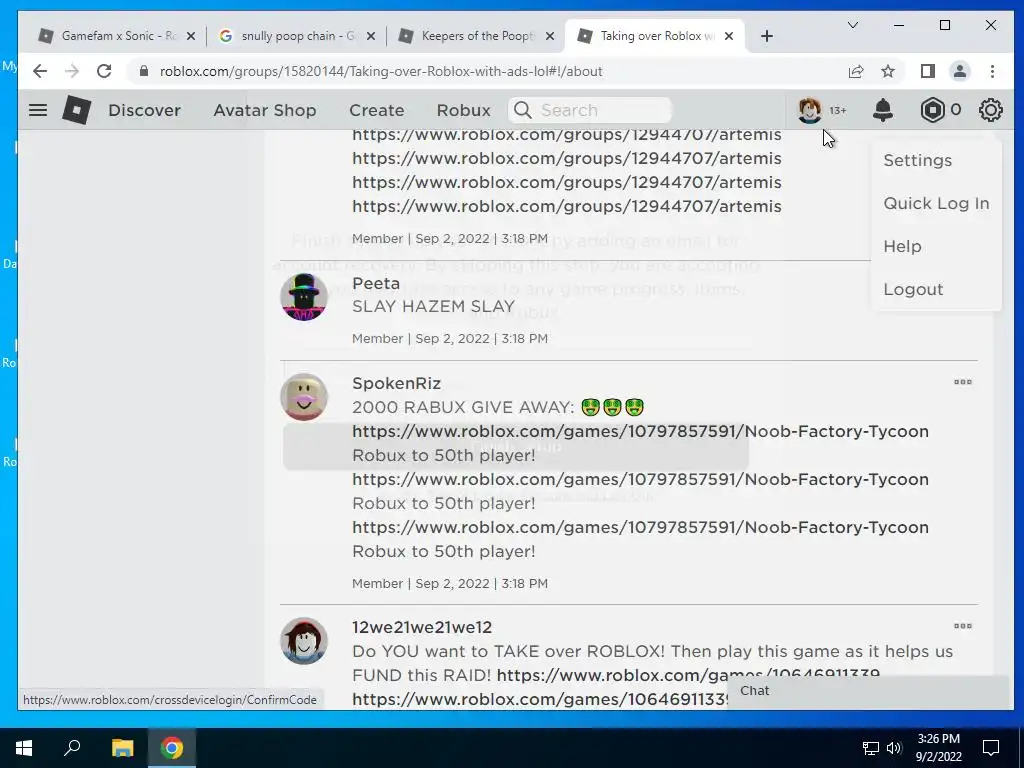Open Peeta's username link
Image resolution: width=1024 pixels, height=768 pixels.
click(376, 283)
